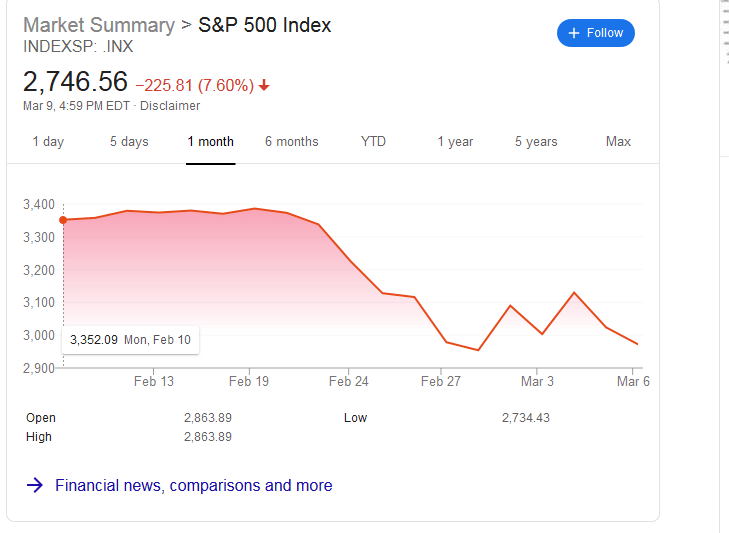Screen dimensions: 729x533
Task: Click the 3,352.09 Mon, Feb 10 tooltip
Action: 130,340
